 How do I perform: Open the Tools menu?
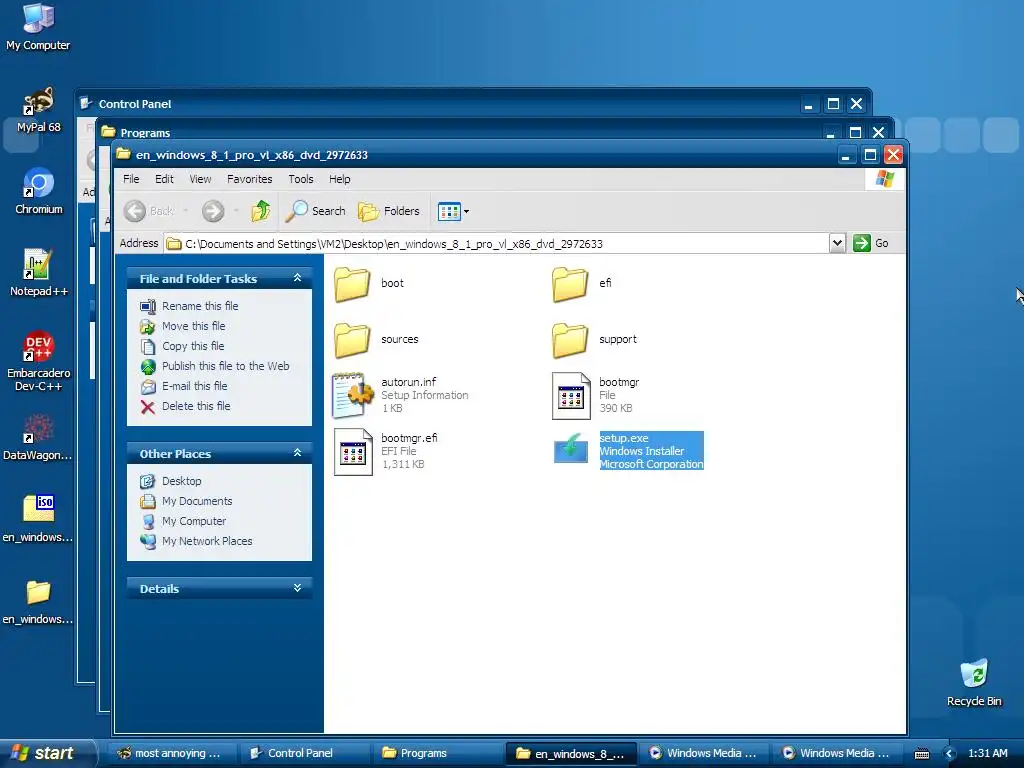click(x=300, y=179)
